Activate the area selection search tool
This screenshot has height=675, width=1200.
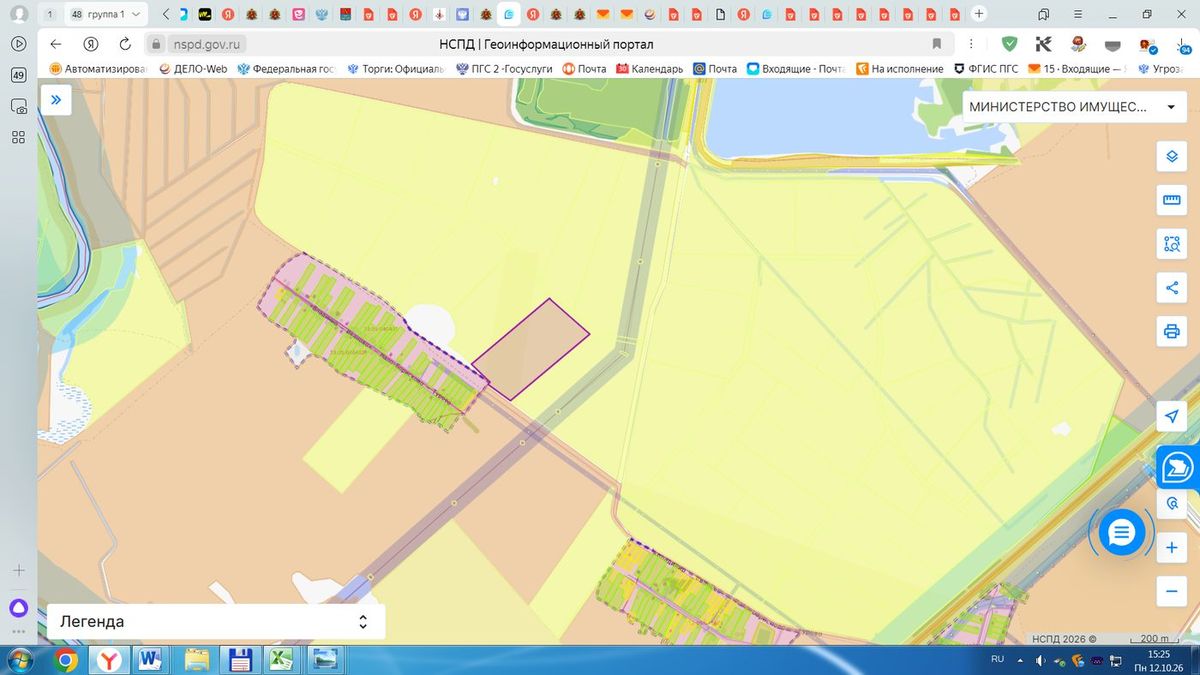pos(1171,243)
